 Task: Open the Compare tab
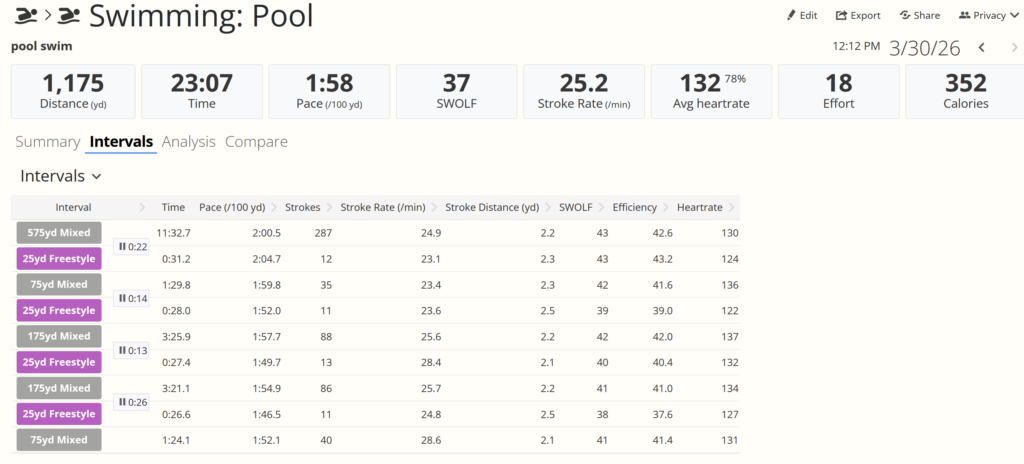coord(256,142)
